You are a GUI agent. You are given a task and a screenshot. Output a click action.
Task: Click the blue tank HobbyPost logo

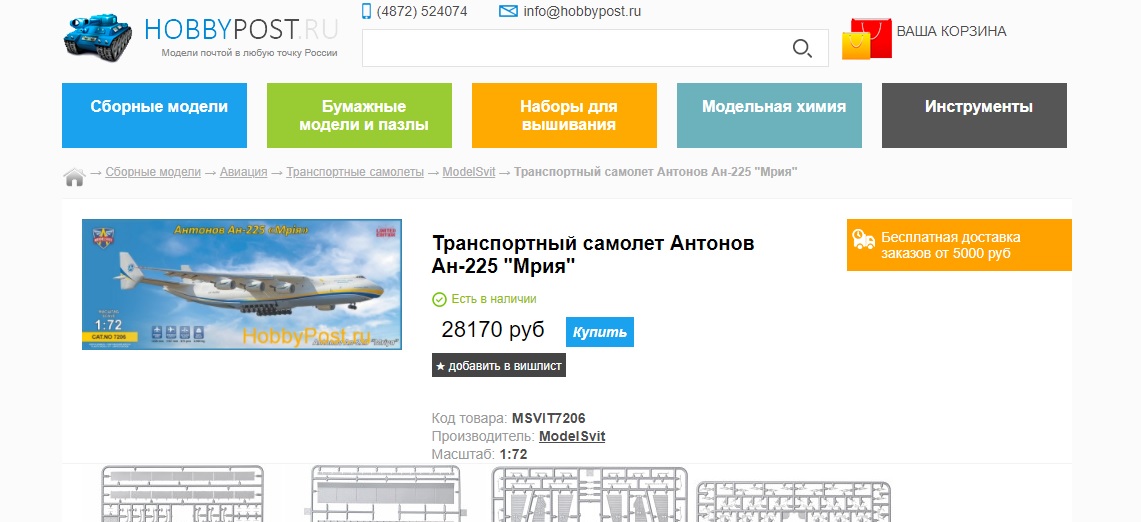[x=98, y=38]
